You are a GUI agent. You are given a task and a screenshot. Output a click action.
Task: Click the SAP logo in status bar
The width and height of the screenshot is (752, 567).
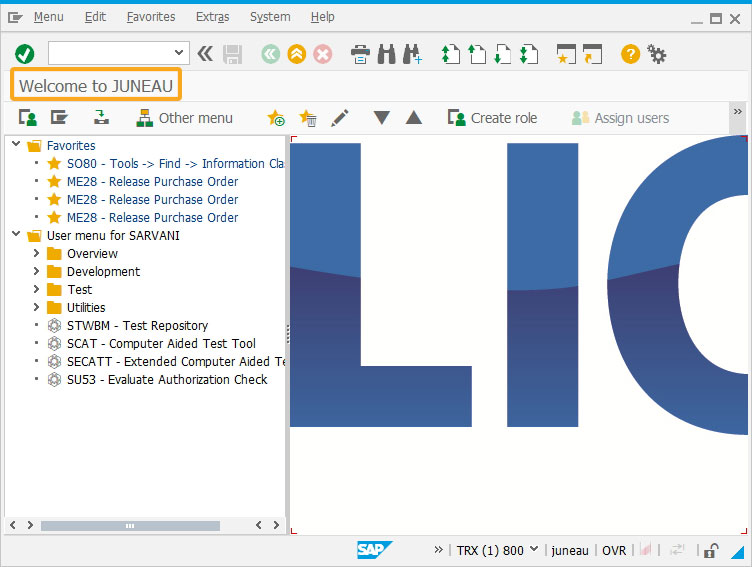point(375,550)
